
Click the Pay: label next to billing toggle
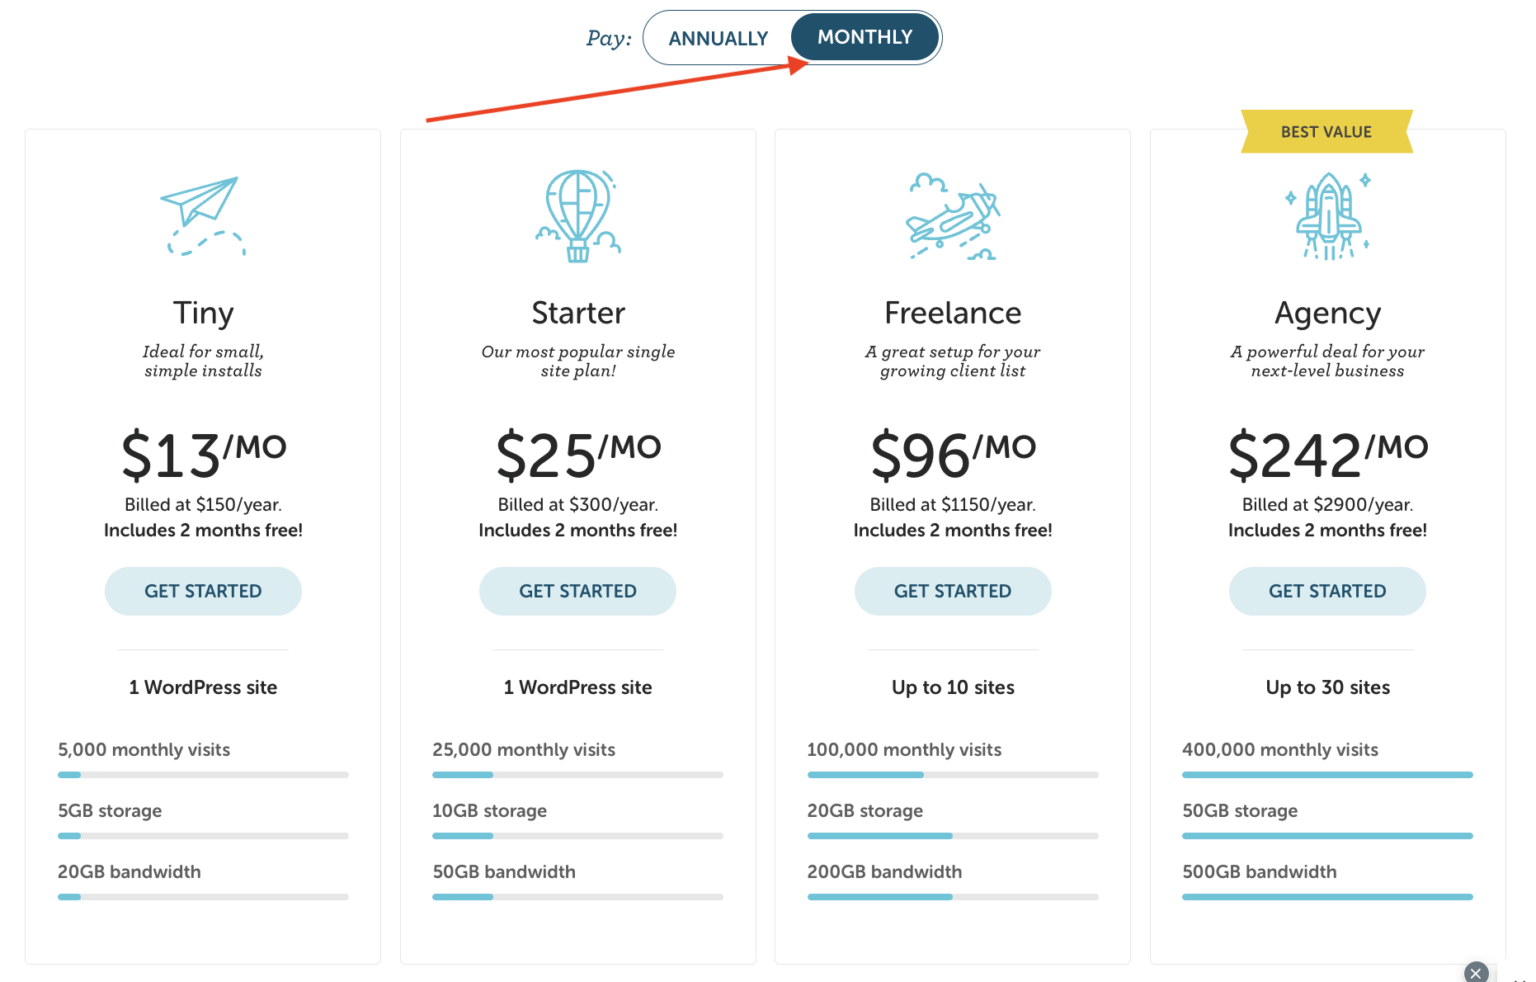tap(607, 37)
